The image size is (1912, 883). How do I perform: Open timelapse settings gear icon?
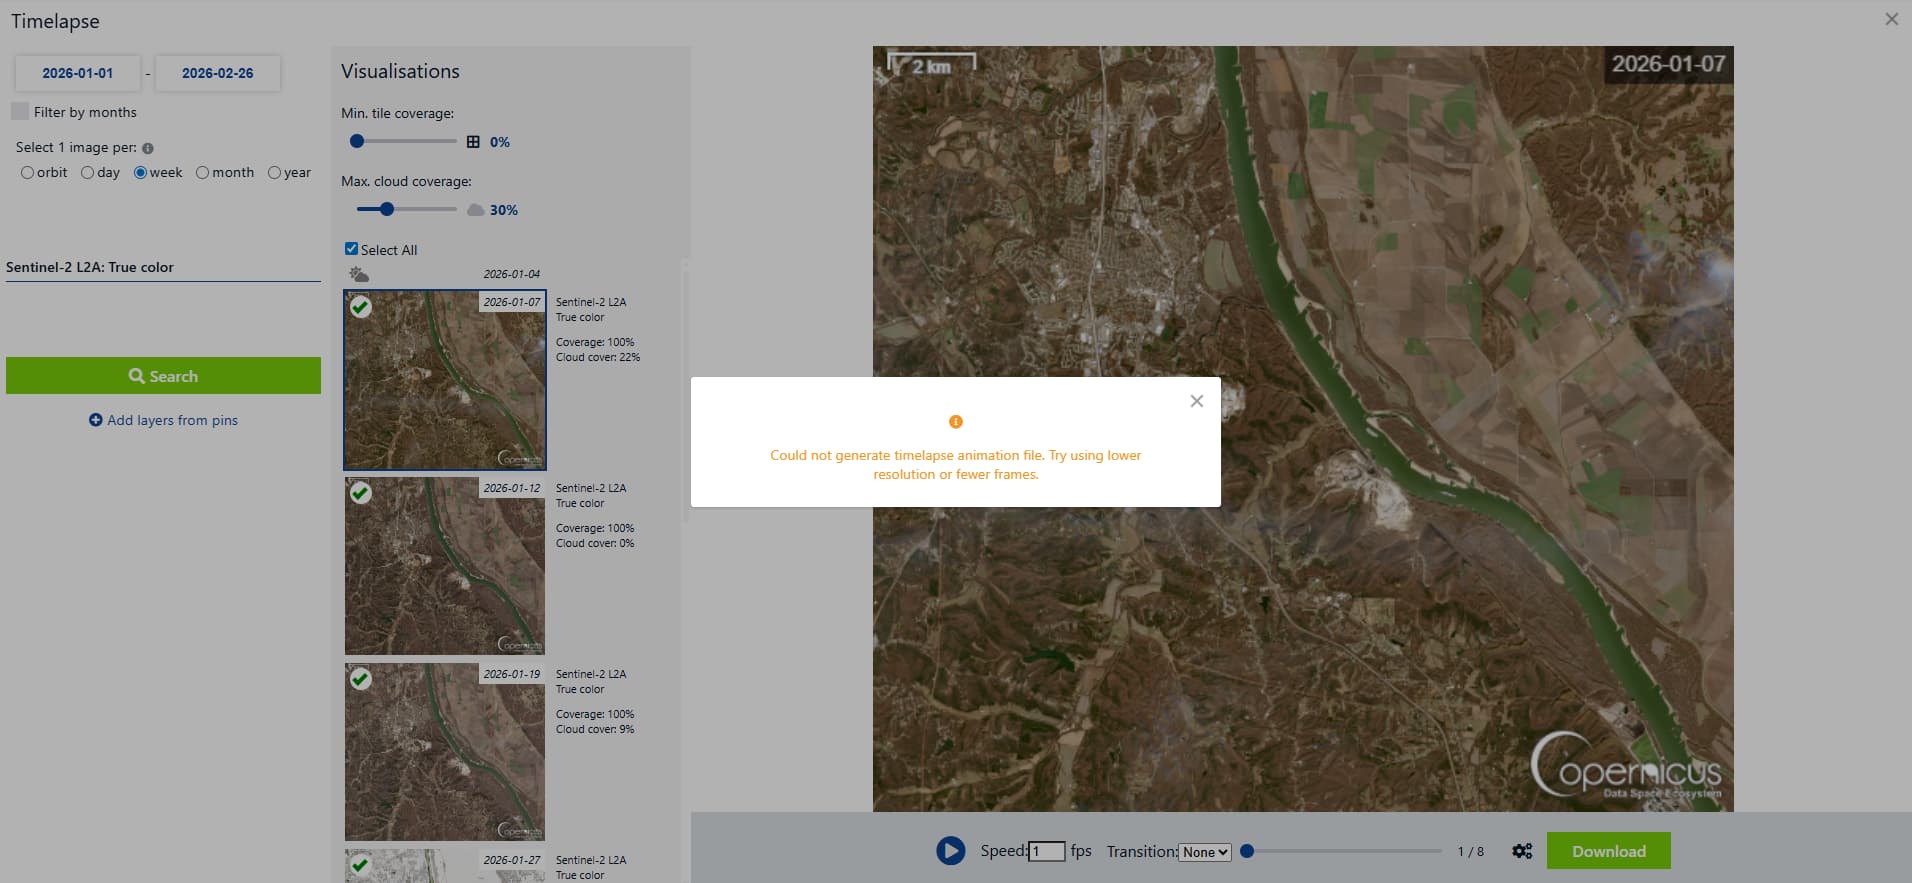(x=1522, y=851)
